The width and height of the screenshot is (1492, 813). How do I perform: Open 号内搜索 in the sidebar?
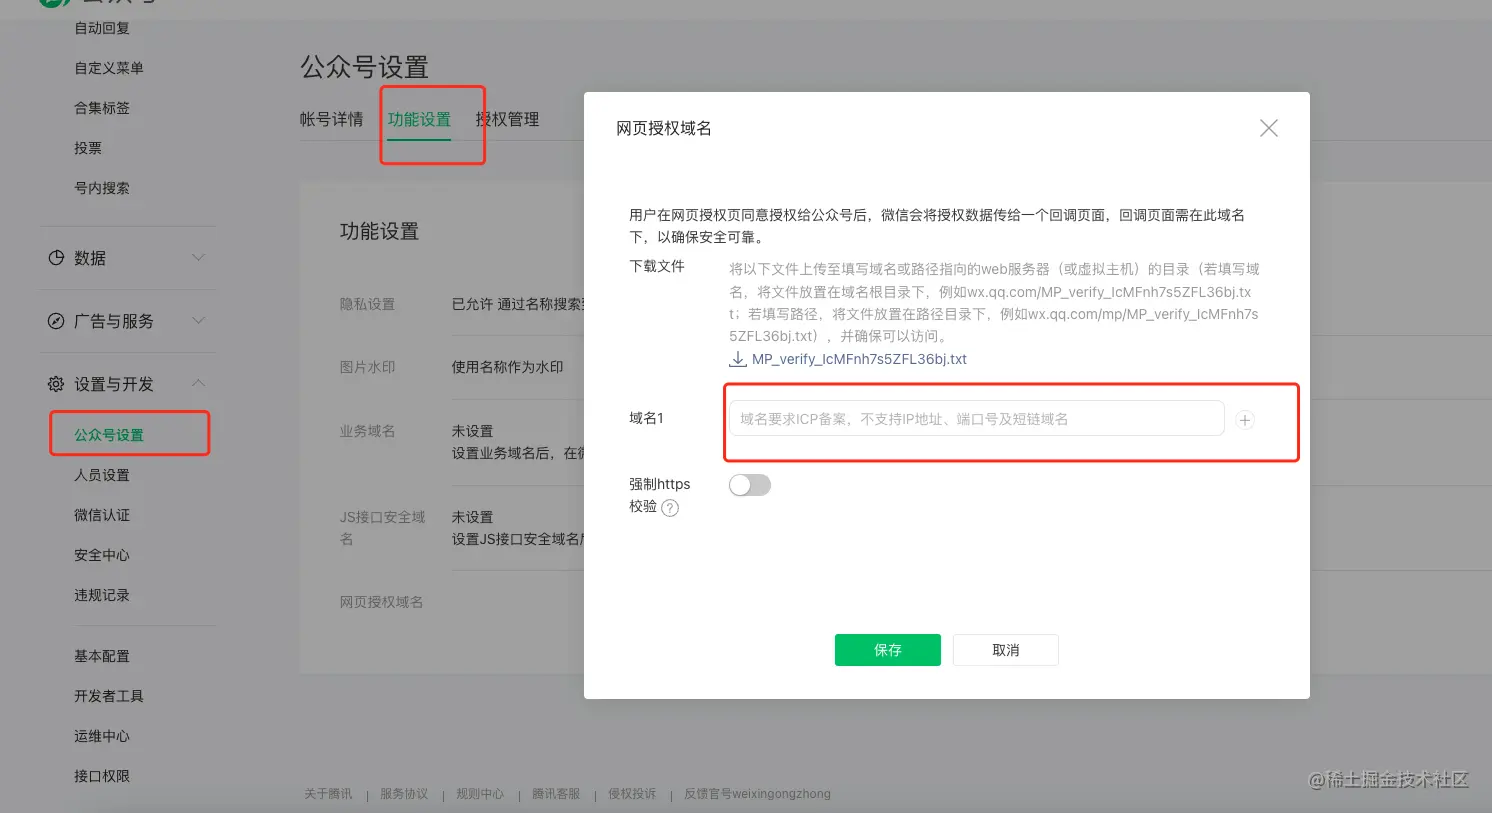pyautogui.click(x=102, y=188)
